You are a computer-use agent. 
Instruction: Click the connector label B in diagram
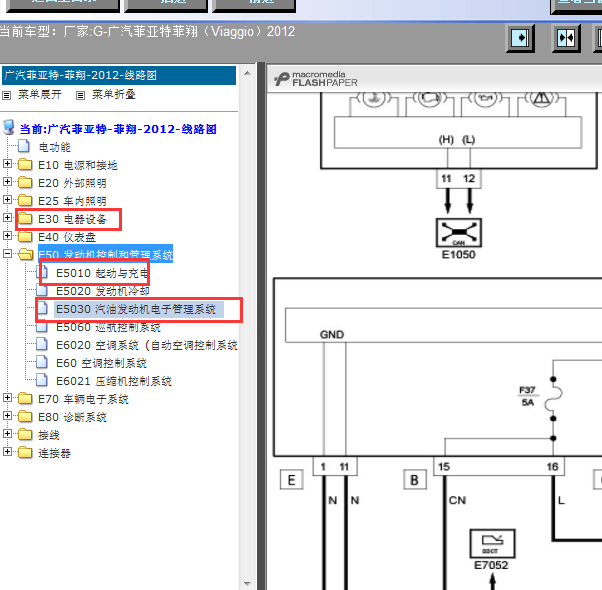[415, 480]
